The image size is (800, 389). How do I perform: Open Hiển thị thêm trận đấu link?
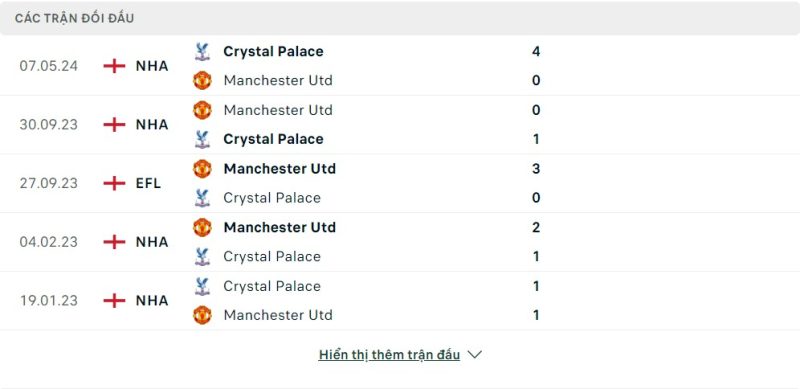pos(389,355)
